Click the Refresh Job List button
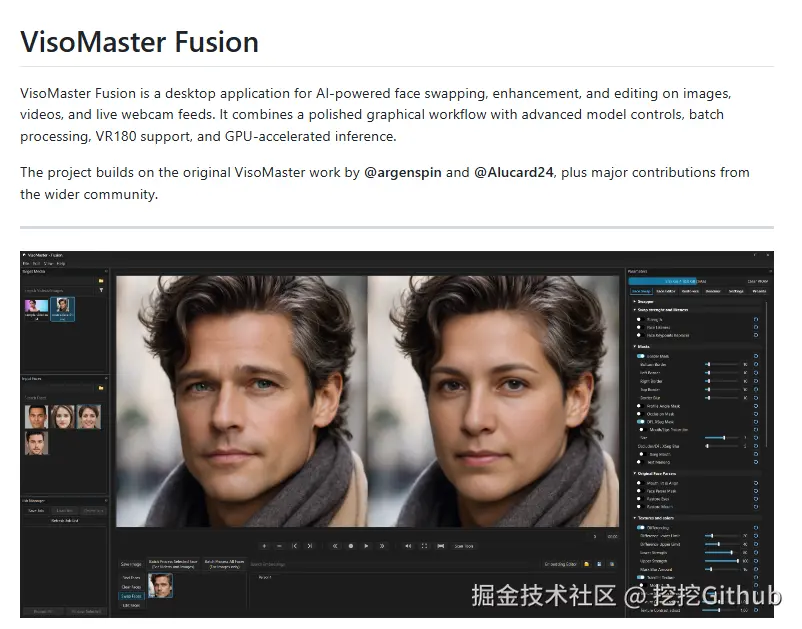Screen dimensions: 802x629 click(x=65, y=520)
